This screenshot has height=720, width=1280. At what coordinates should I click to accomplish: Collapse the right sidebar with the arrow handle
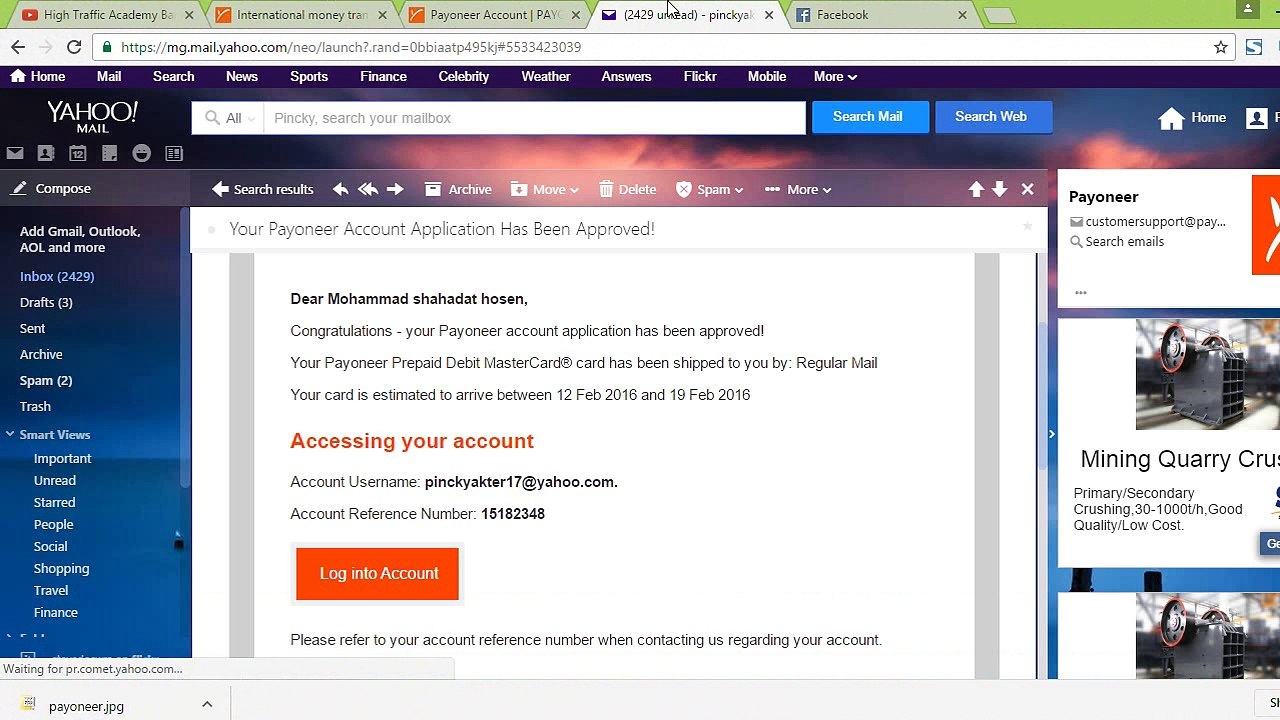click(1051, 434)
